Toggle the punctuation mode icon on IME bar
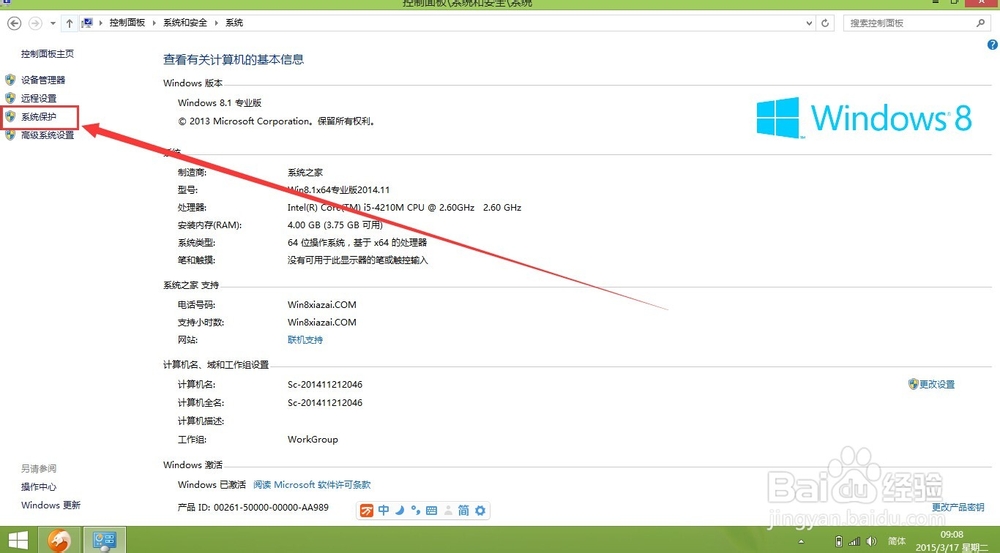 [416, 510]
